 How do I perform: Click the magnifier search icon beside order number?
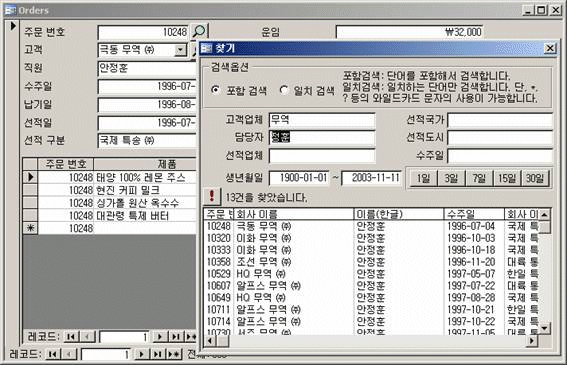coord(199,31)
